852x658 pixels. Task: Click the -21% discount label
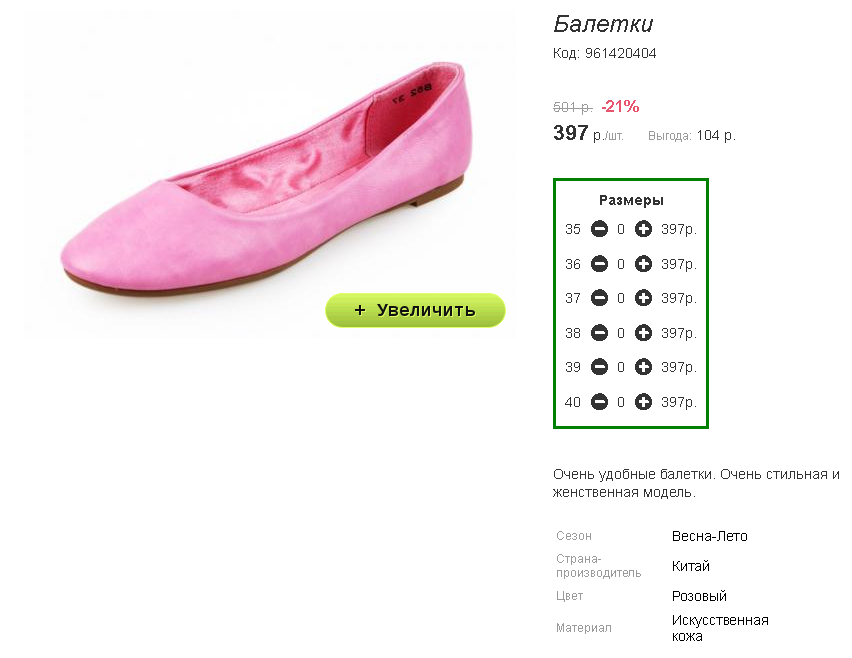click(x=620, y=106)
